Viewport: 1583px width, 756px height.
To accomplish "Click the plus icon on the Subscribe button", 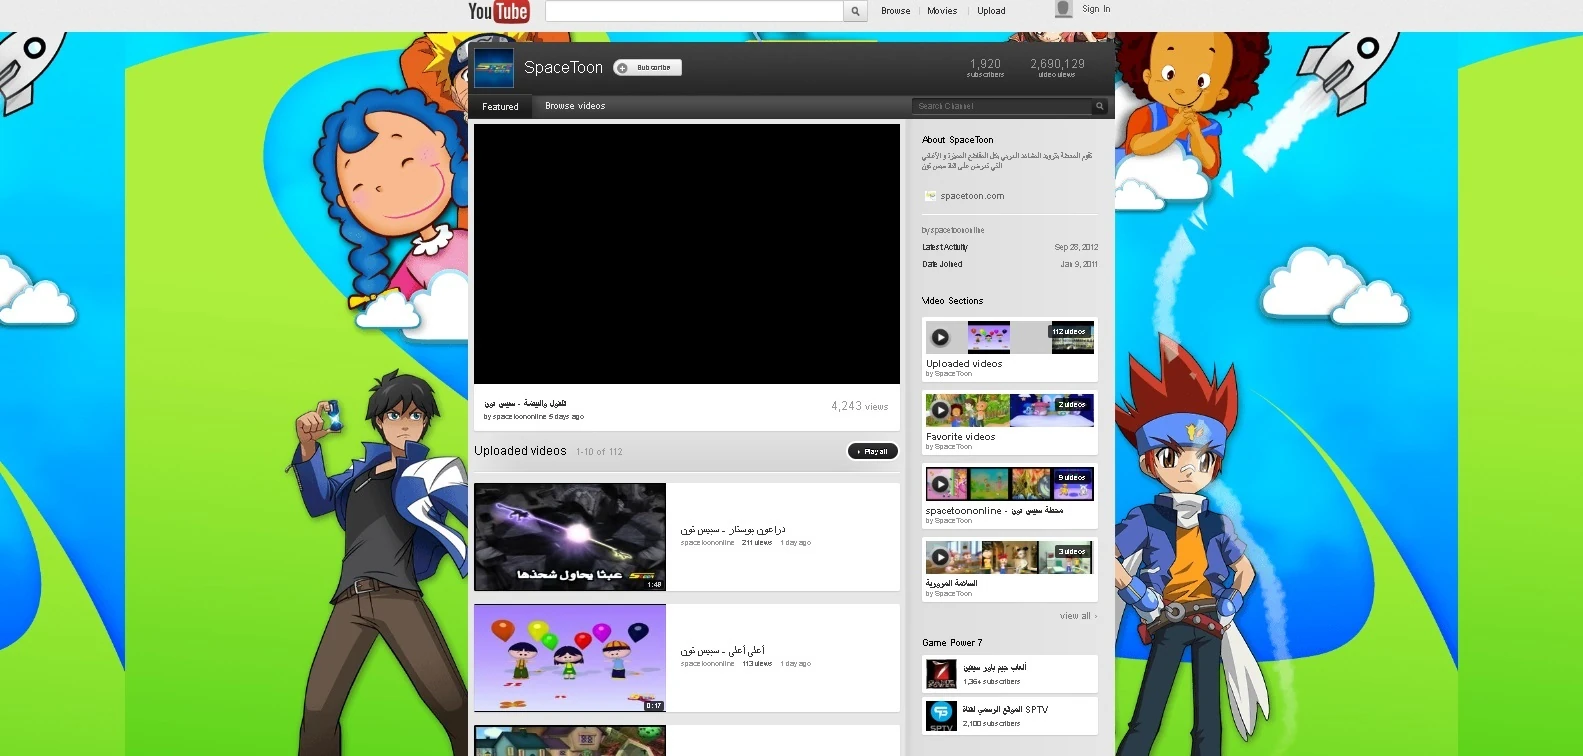I will tap(622, 68).
